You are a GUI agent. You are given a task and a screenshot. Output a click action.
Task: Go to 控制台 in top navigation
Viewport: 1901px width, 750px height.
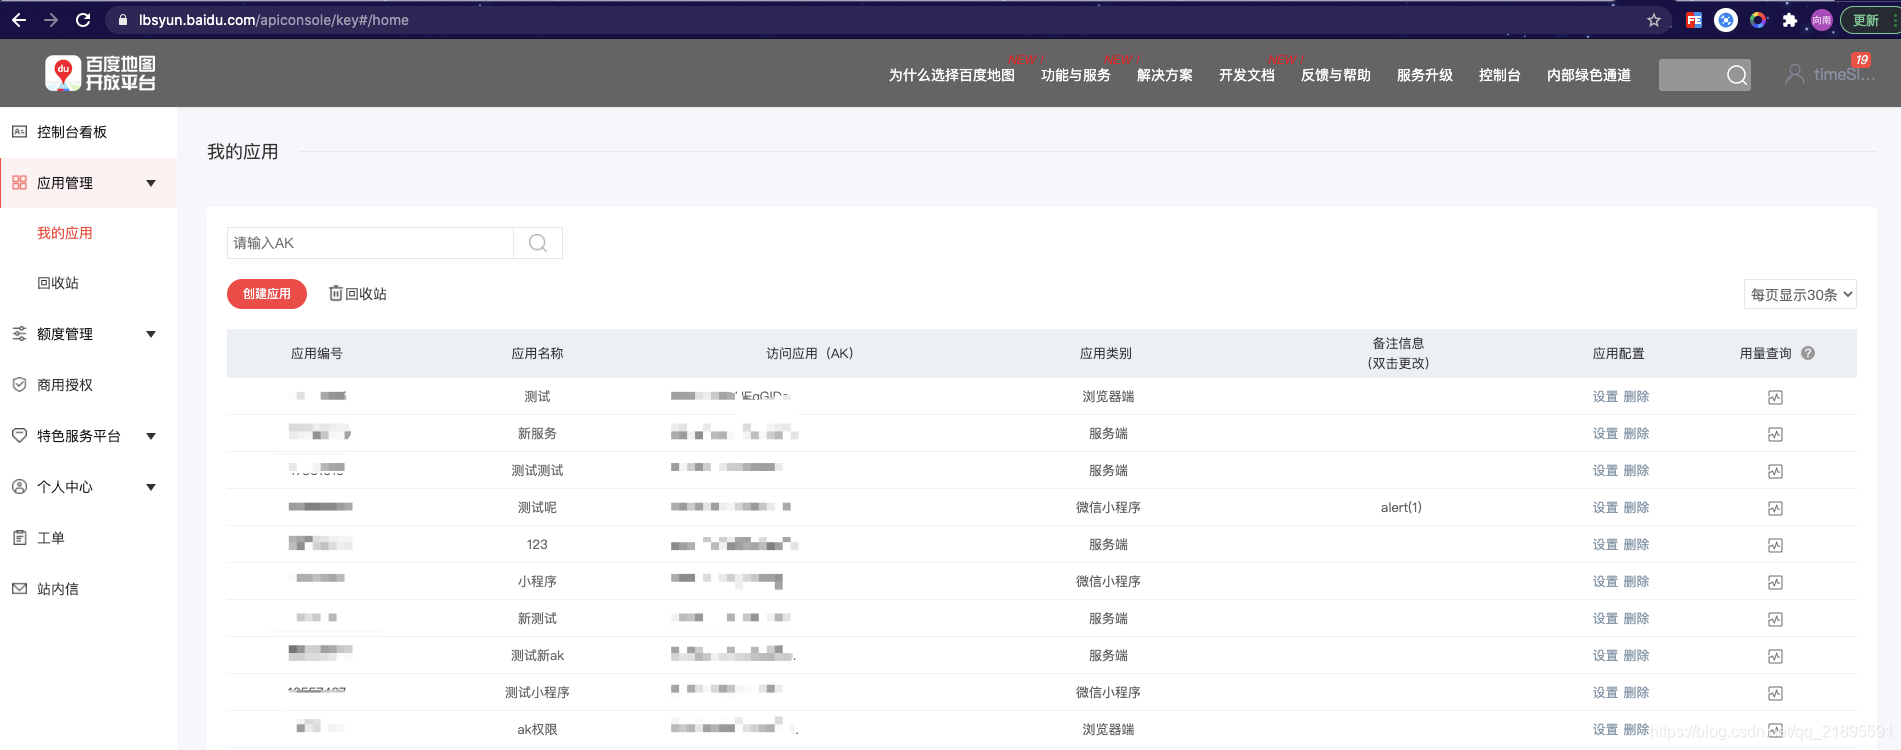[x=1499, y=75]
